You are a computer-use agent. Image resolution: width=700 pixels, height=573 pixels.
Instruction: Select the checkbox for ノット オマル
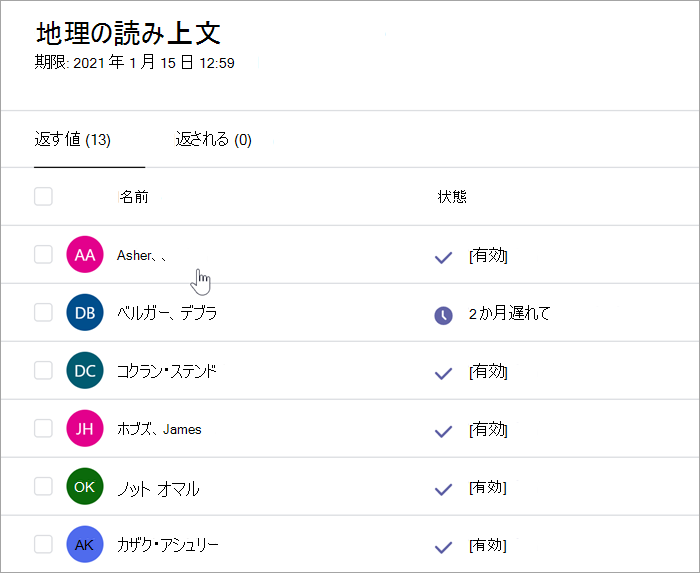43,486
